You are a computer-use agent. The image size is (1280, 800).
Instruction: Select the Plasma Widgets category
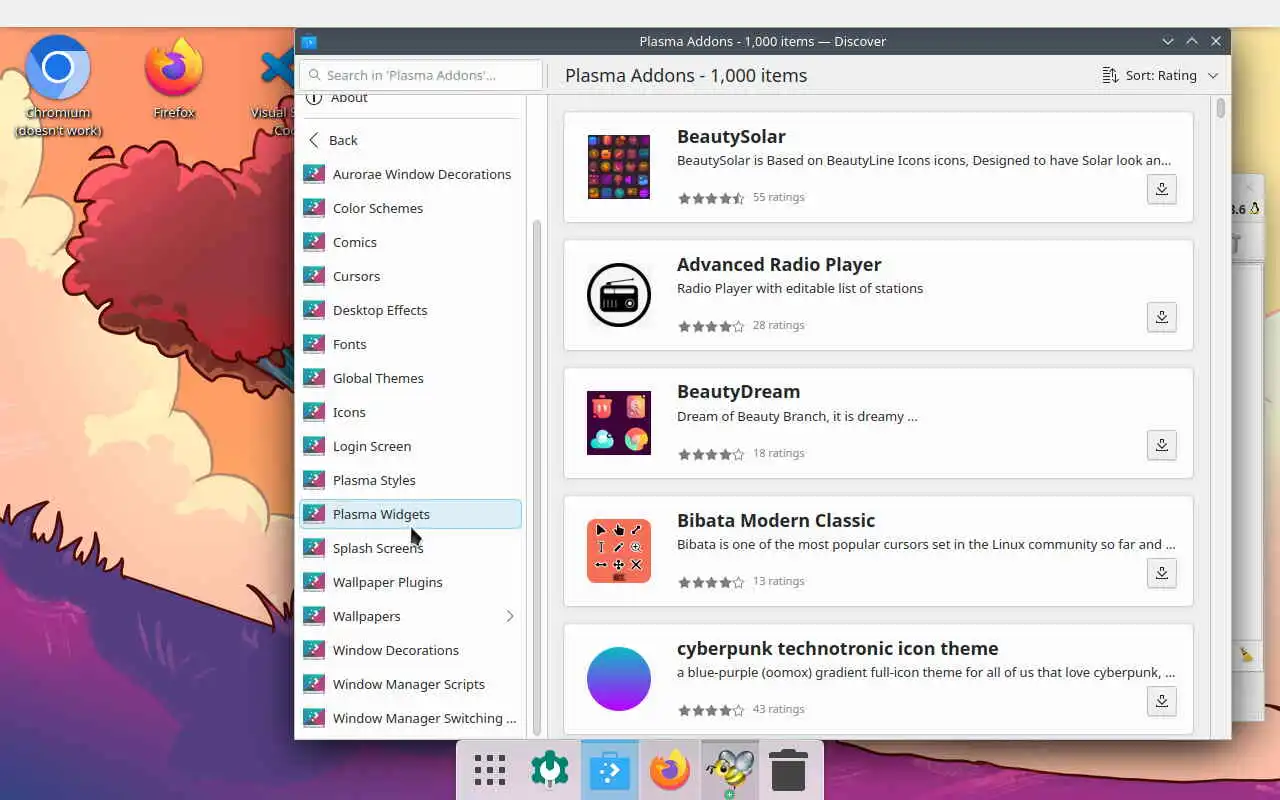coord(410,514)
